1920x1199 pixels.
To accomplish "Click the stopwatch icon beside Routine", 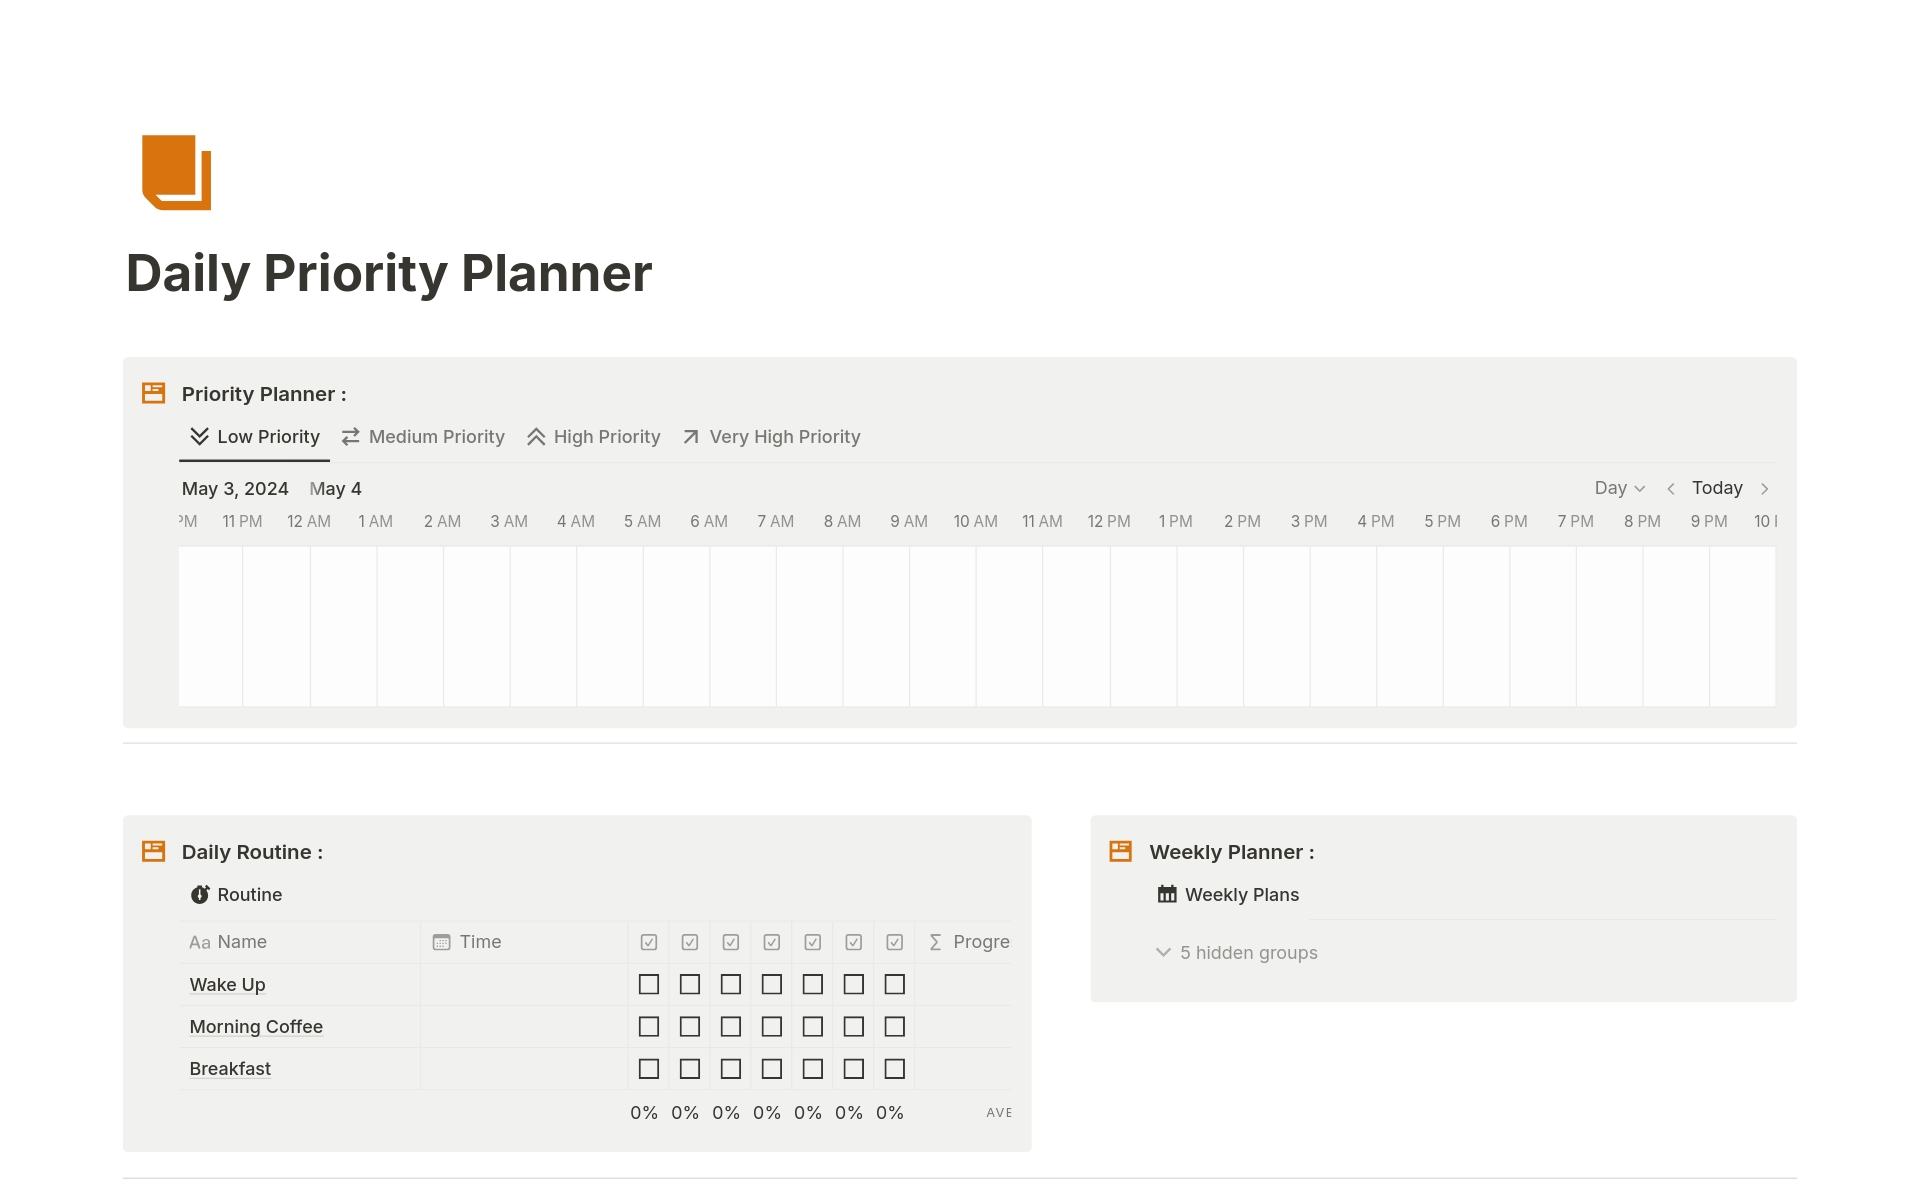I will [200, 894].
